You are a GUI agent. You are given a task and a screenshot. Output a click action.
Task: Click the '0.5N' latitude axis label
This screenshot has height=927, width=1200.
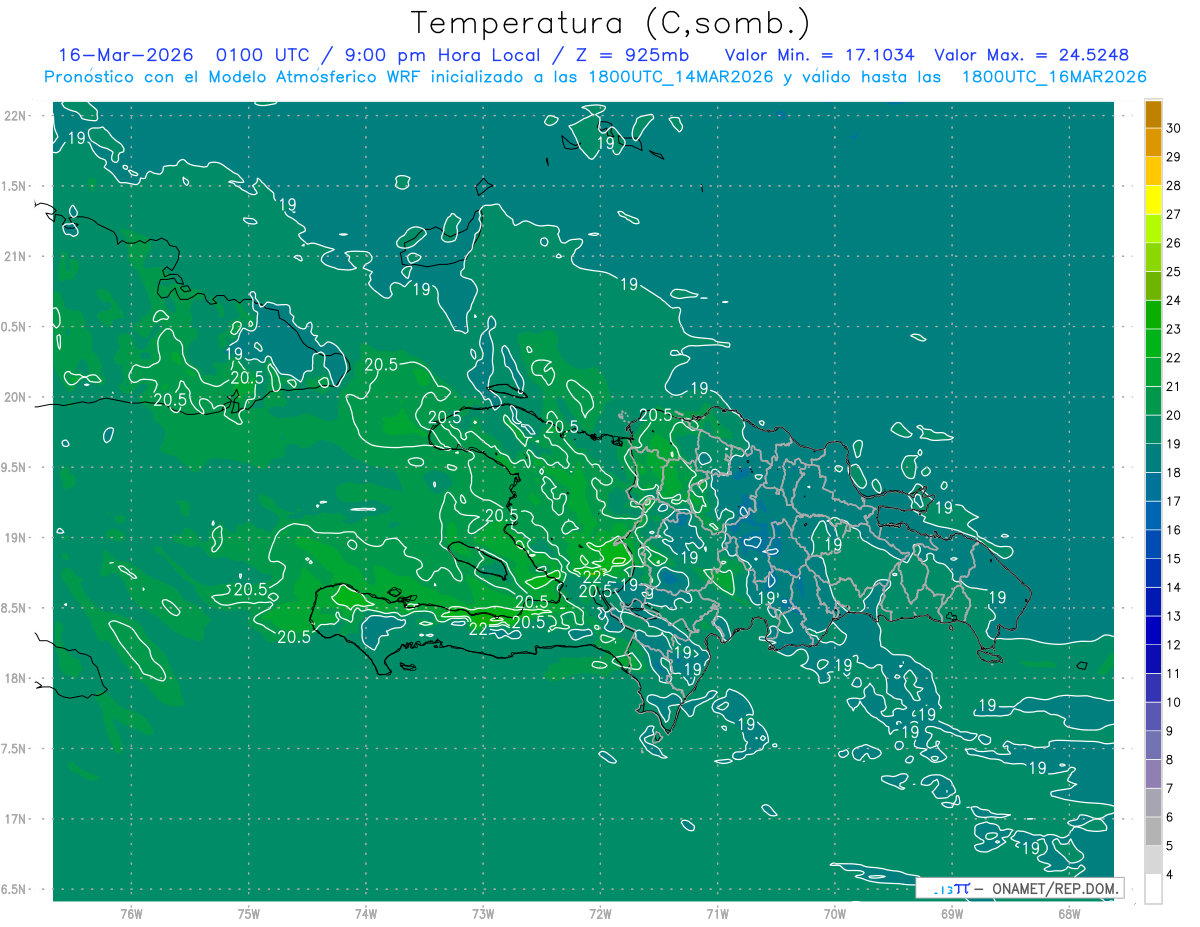15,327
